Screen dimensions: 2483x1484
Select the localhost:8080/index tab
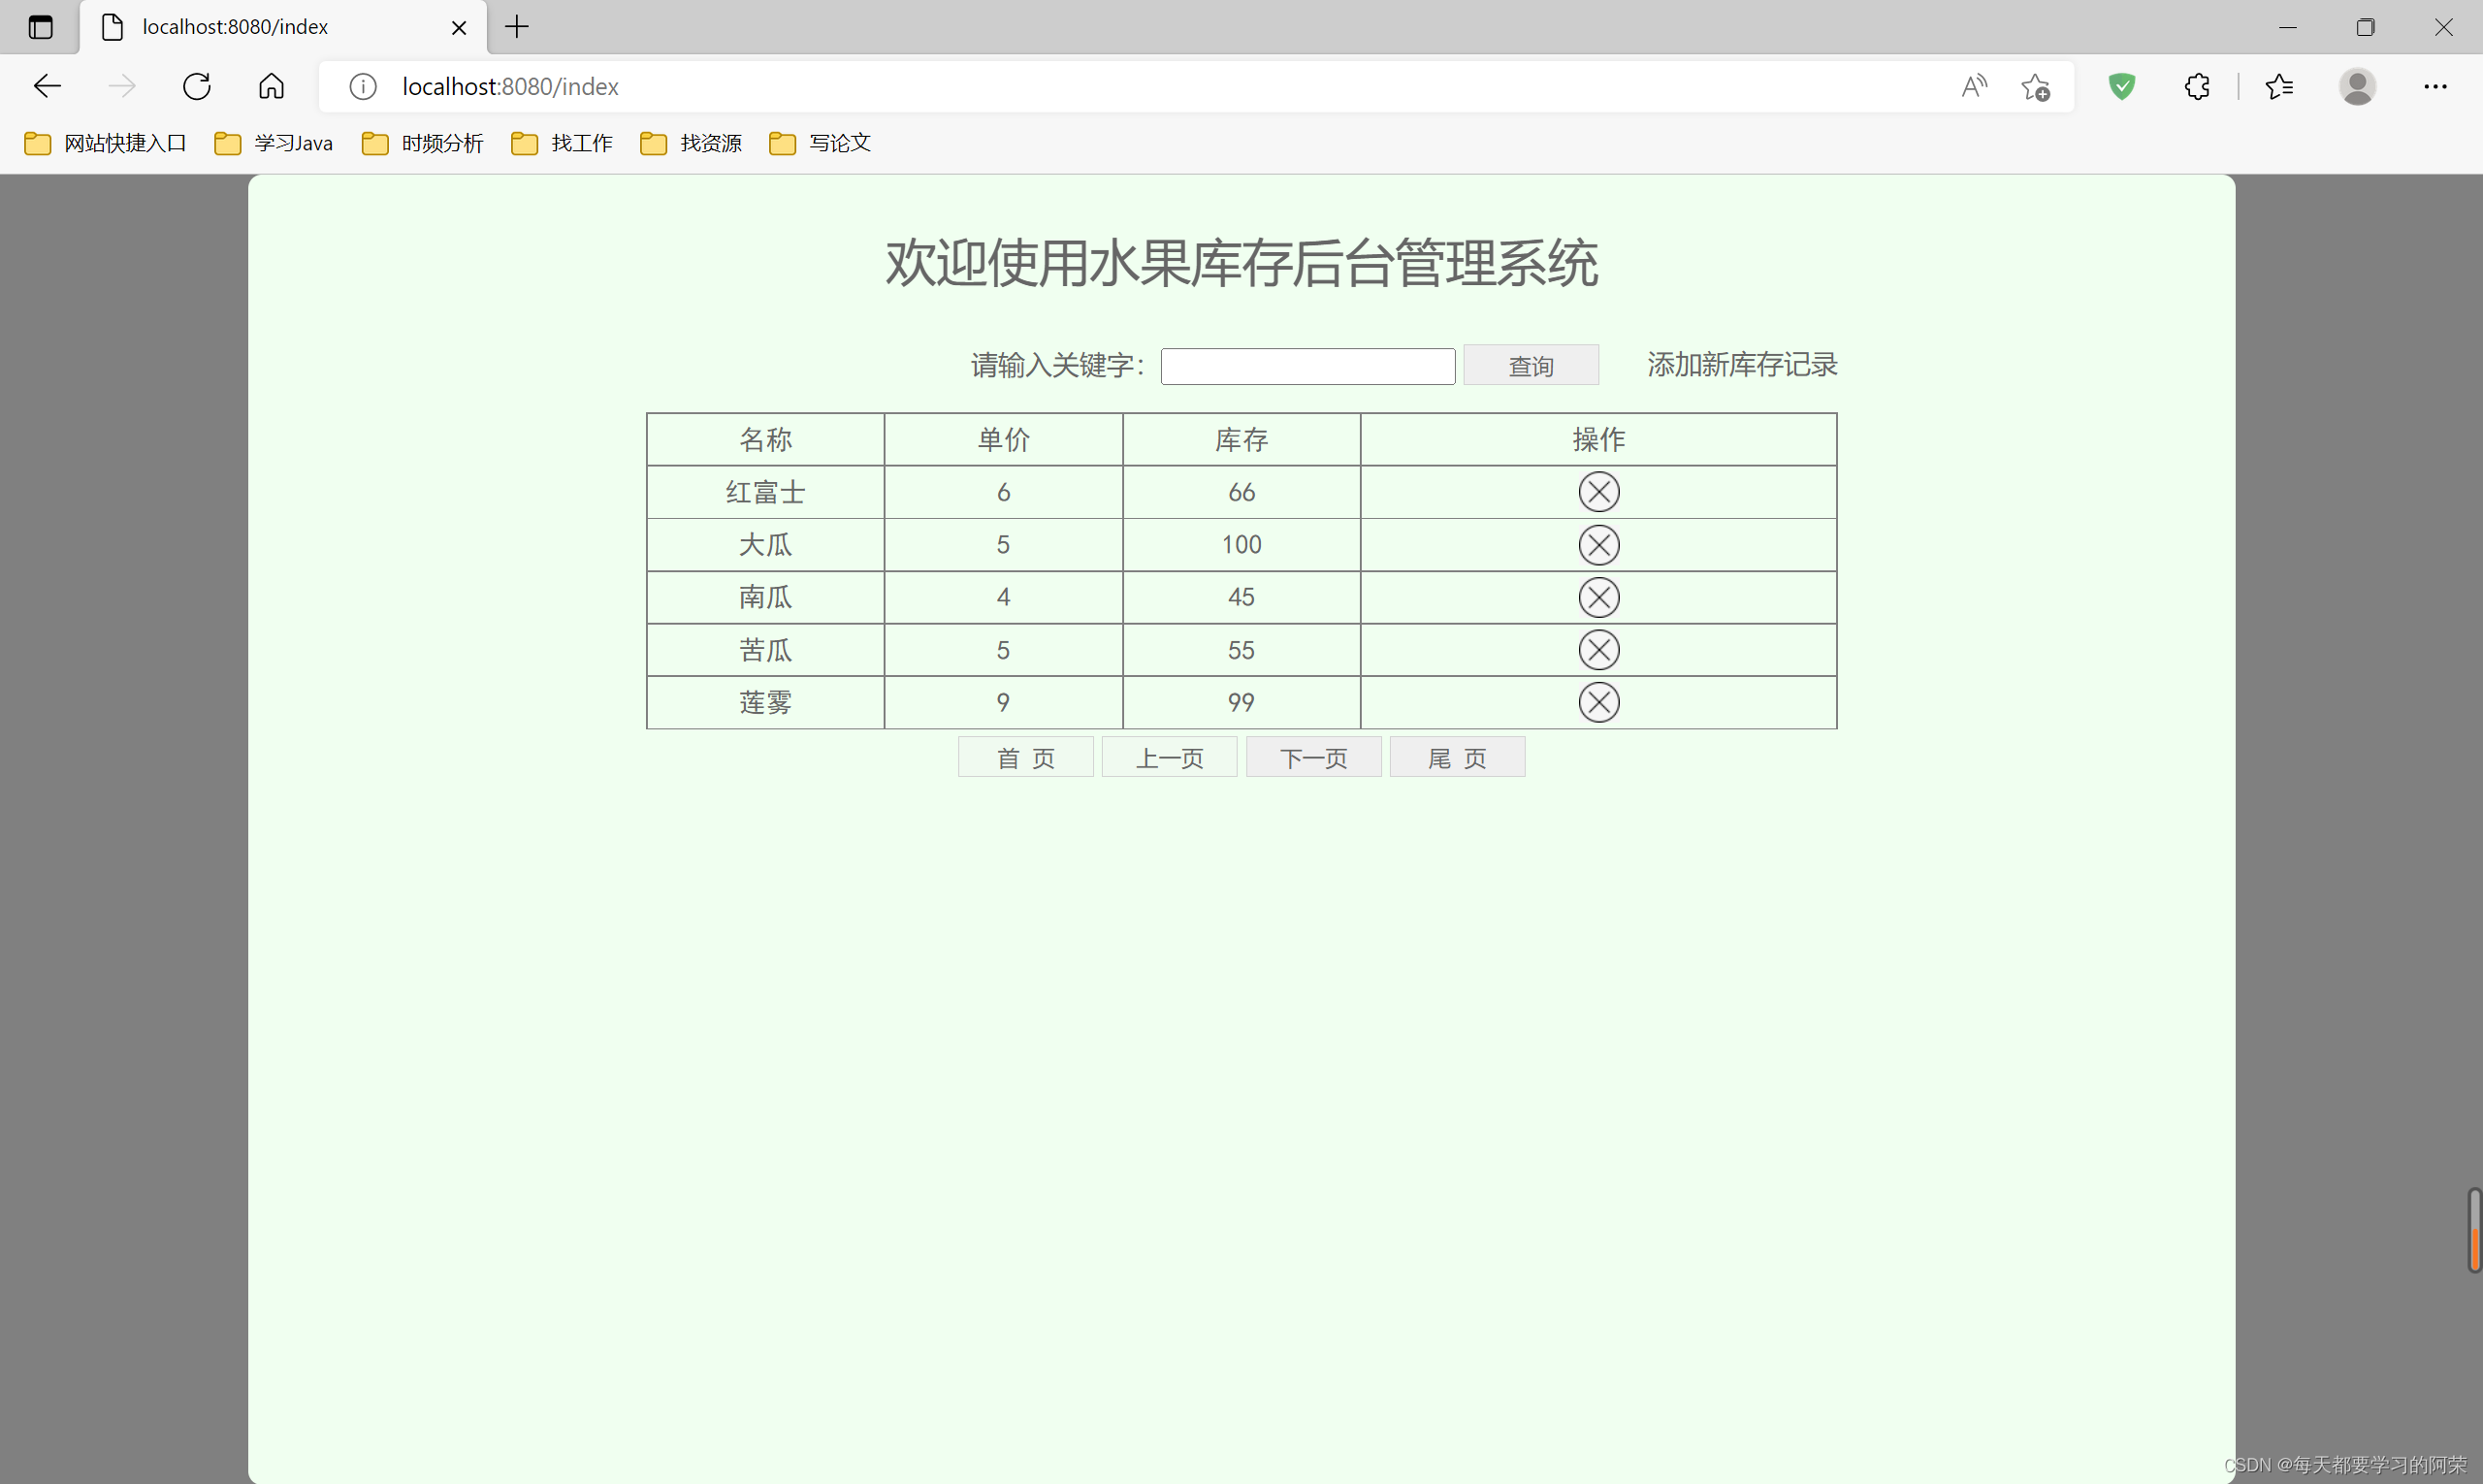point(283,27)
